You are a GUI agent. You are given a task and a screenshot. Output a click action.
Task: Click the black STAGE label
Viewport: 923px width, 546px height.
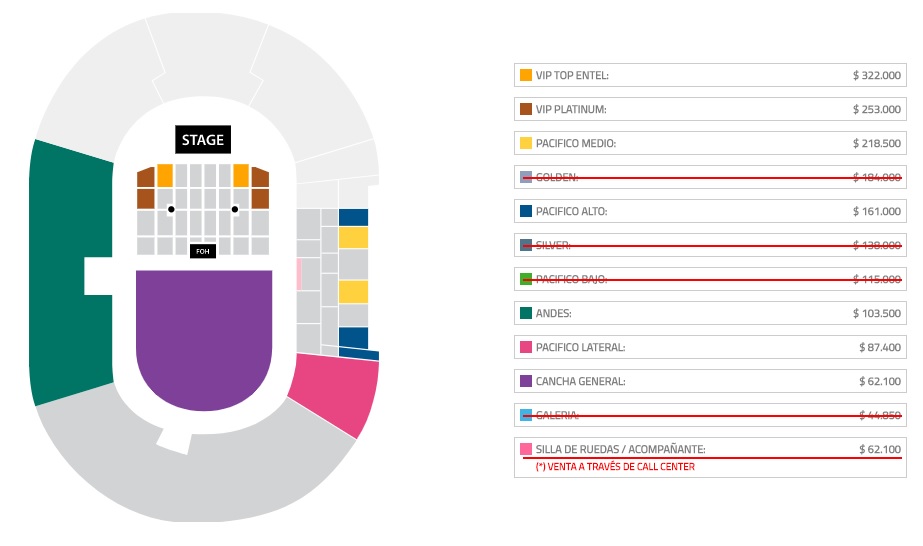tap(202, 140)
